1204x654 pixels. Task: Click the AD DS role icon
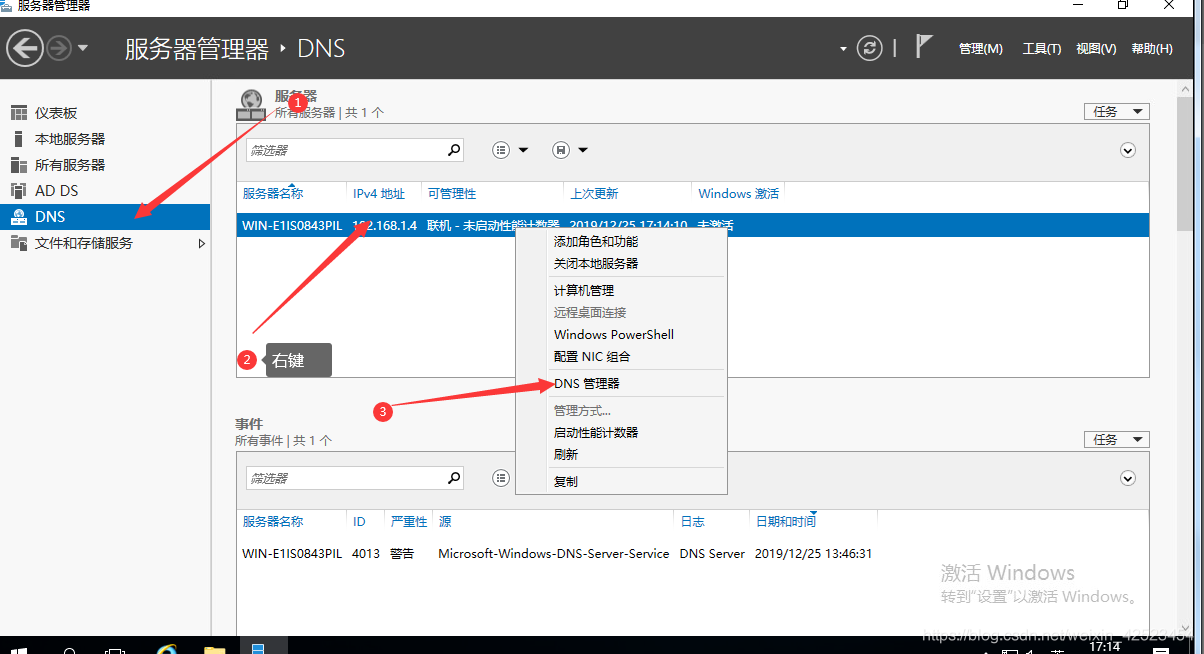[x=18, y=191]
